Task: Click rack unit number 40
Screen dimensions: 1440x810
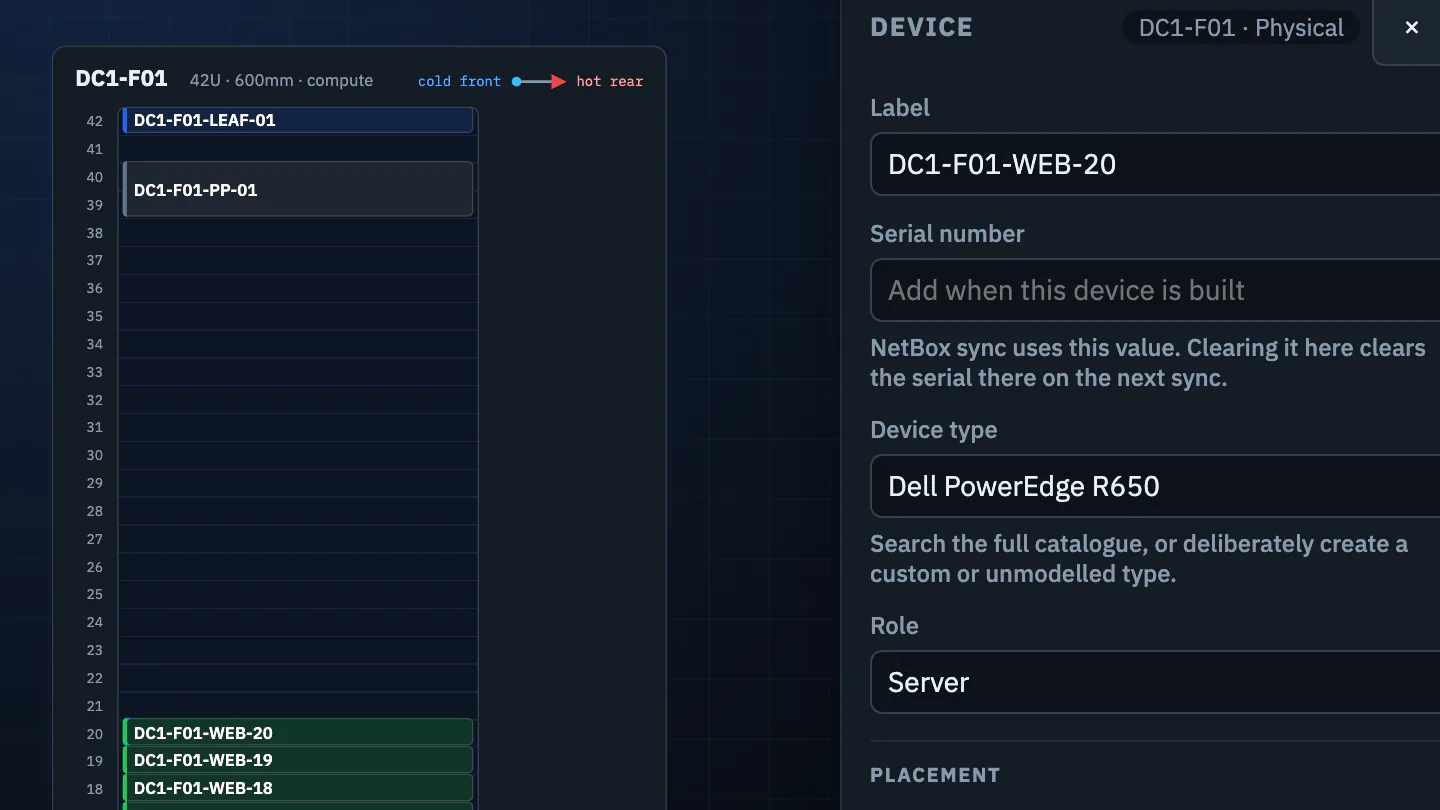Action: [x=95, y=177]
